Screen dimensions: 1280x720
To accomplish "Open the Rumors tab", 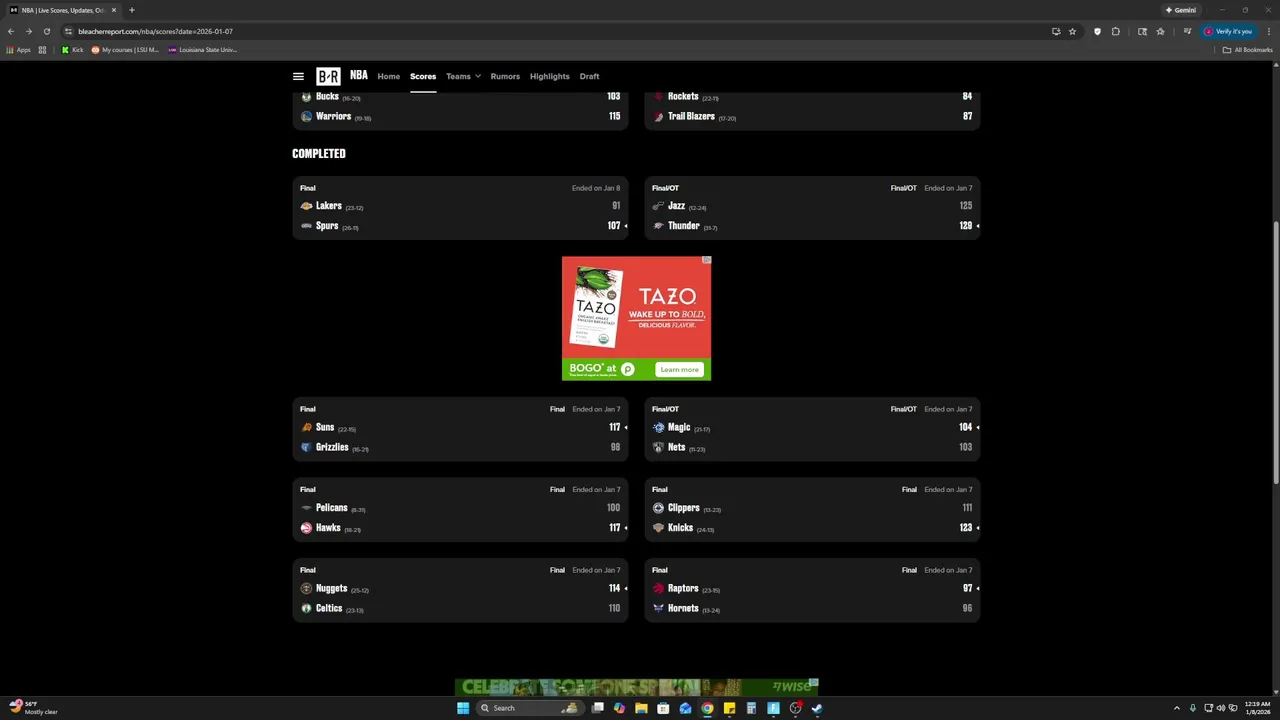I will [505, 76].
